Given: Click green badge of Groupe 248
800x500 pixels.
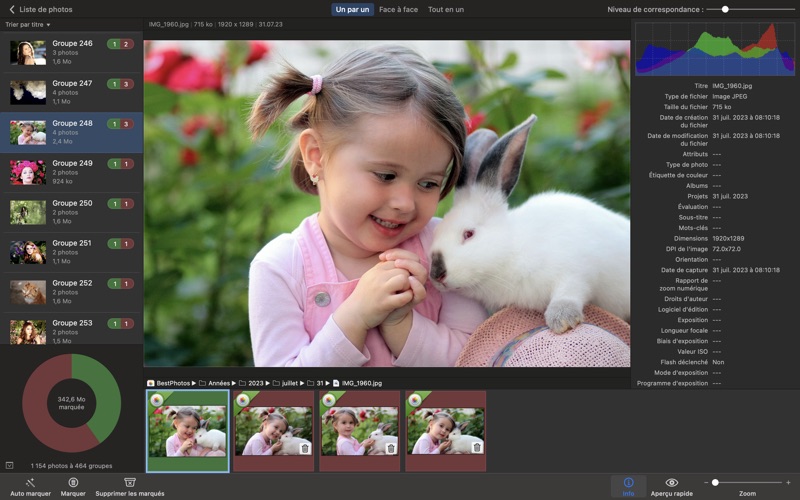Looking at the screenshot, I should click(x=114, y=123).
